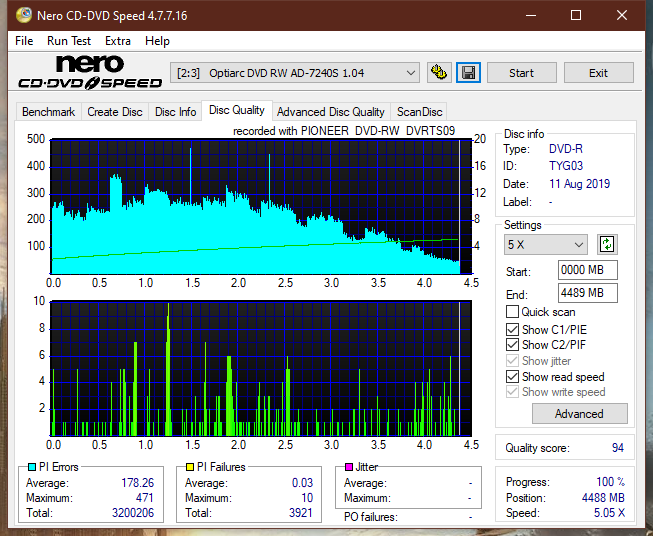Click the refresh settings icon beside speed dropdown
This screenshot has height=536, width=653.
(607, 244)
